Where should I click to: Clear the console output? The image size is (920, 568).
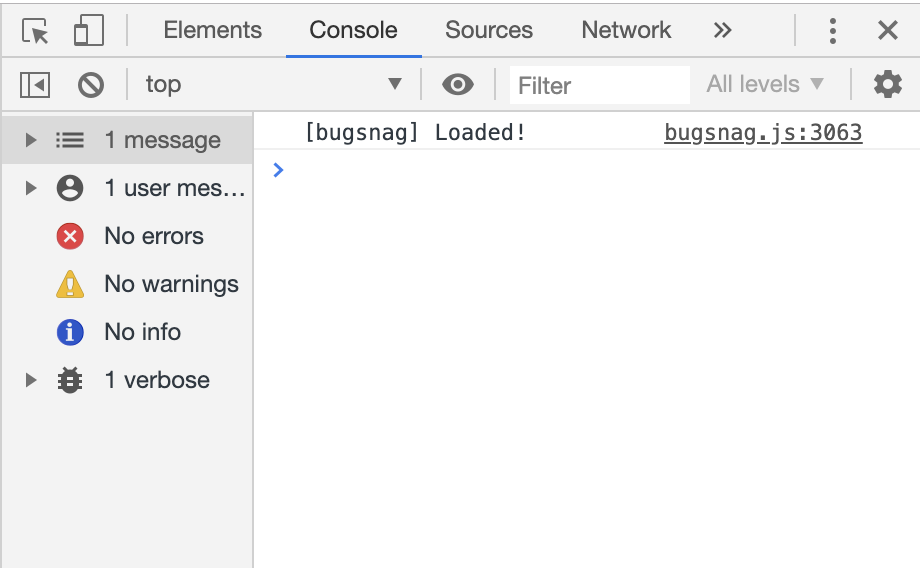coord(91,85)
